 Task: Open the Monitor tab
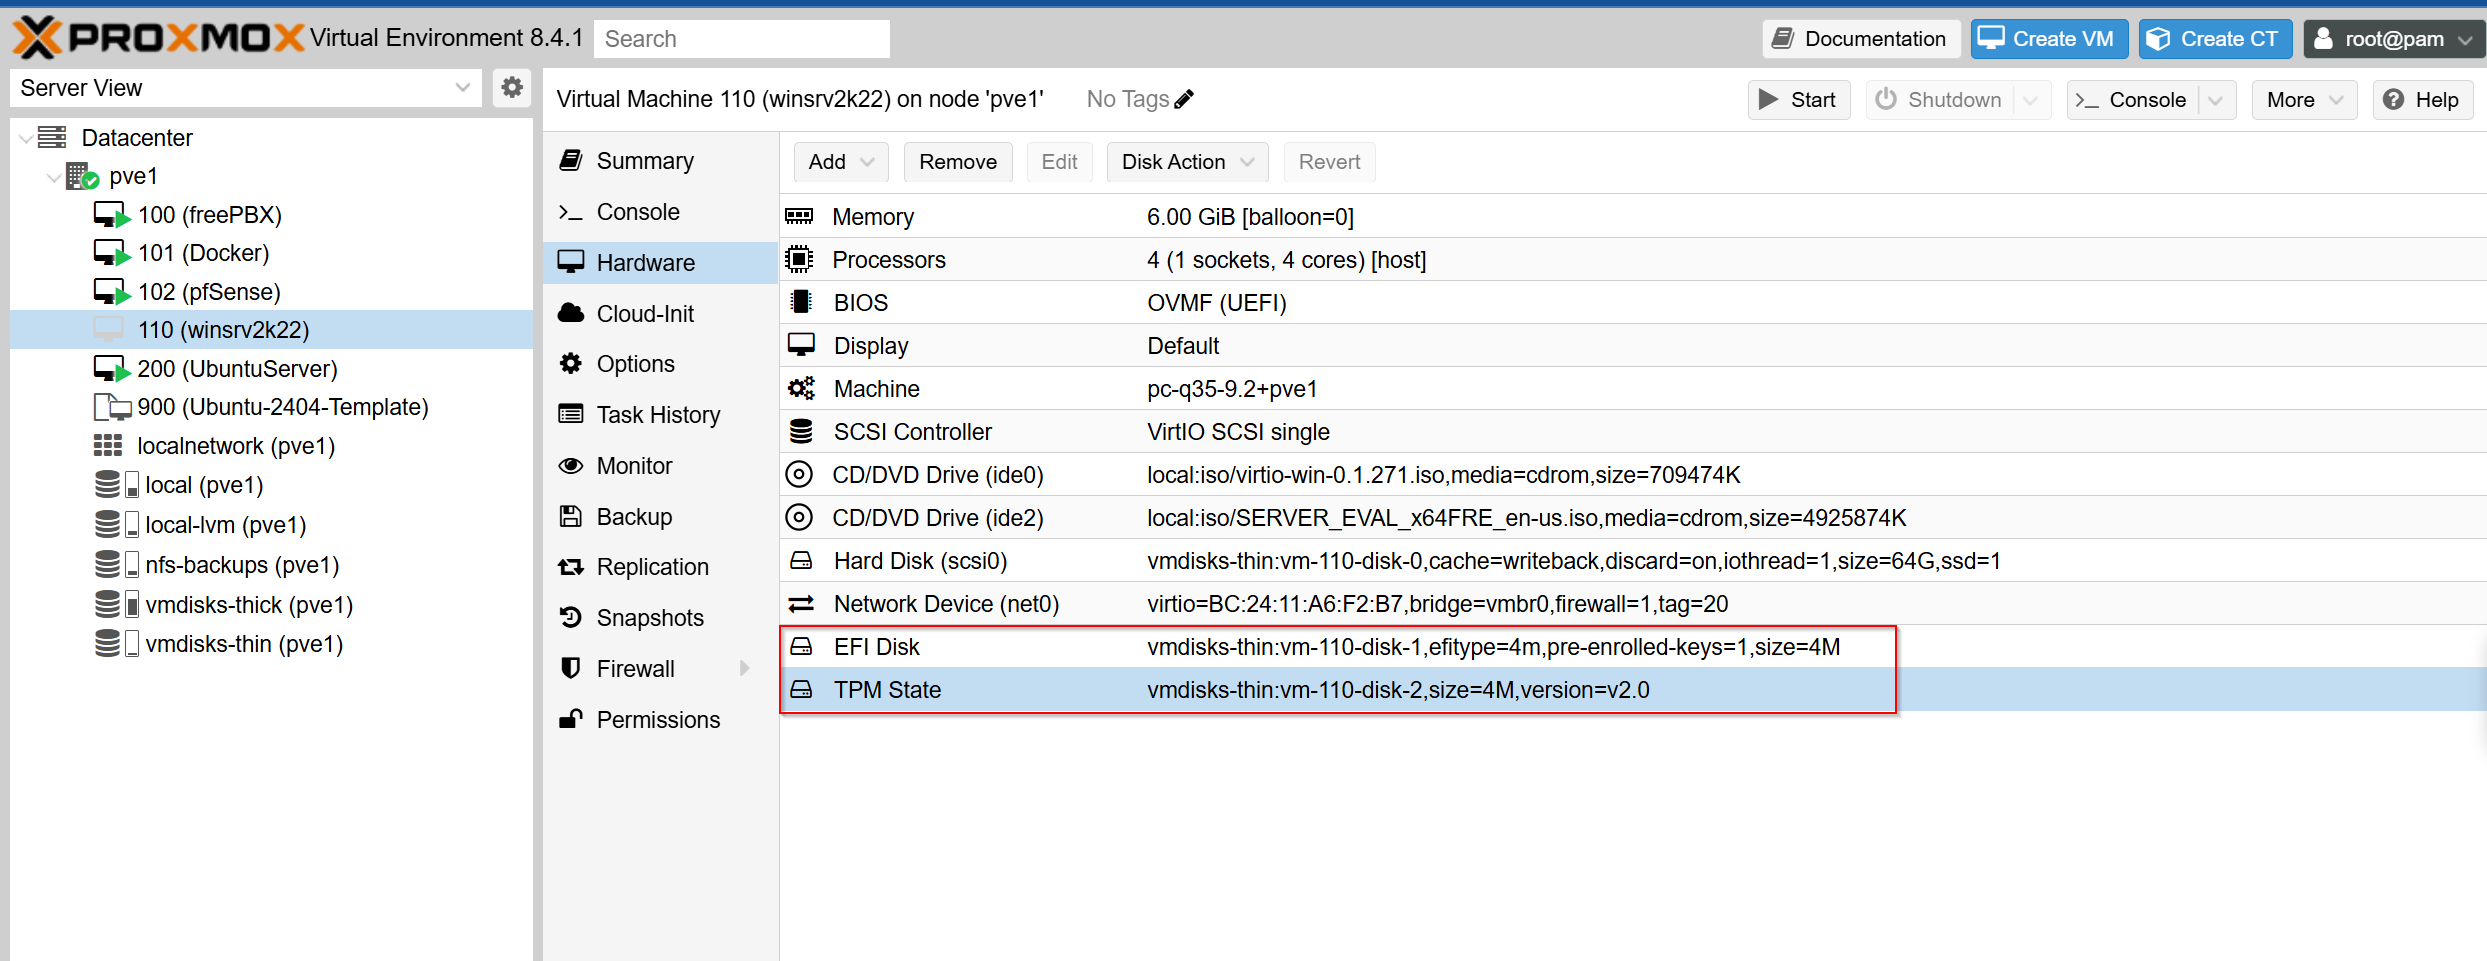point(660,466)
